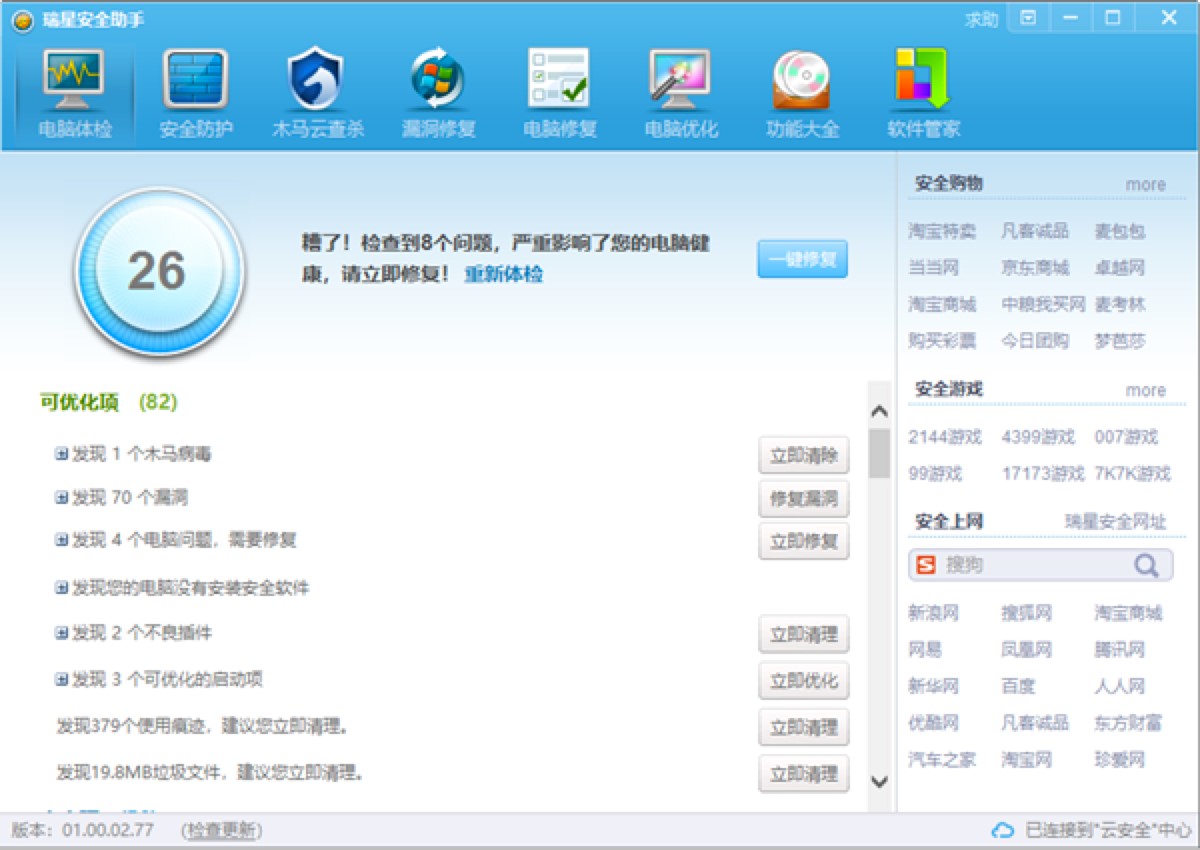The height and width of the screenshot is (850, 1200).
Task: Launch the 软件管家 icon
Action: 922,80
